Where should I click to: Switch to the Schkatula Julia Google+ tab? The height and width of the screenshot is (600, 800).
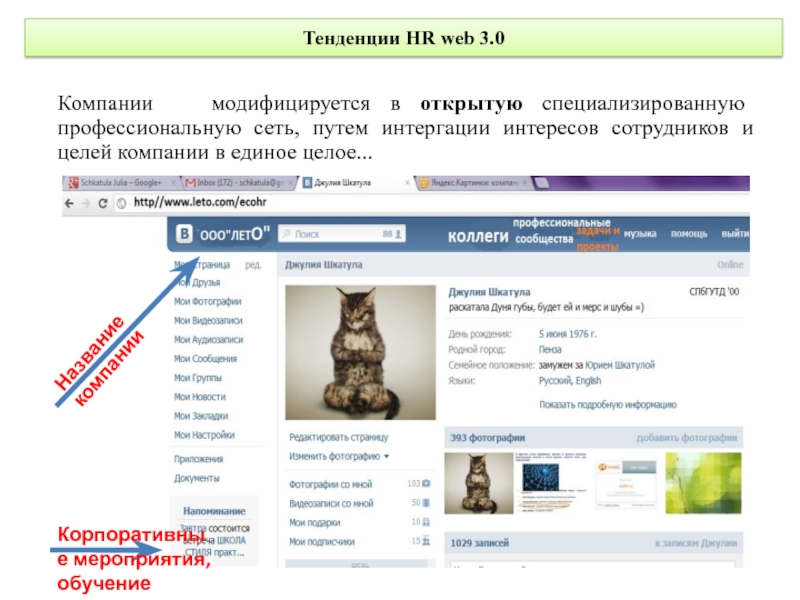[x=122, y=183]
